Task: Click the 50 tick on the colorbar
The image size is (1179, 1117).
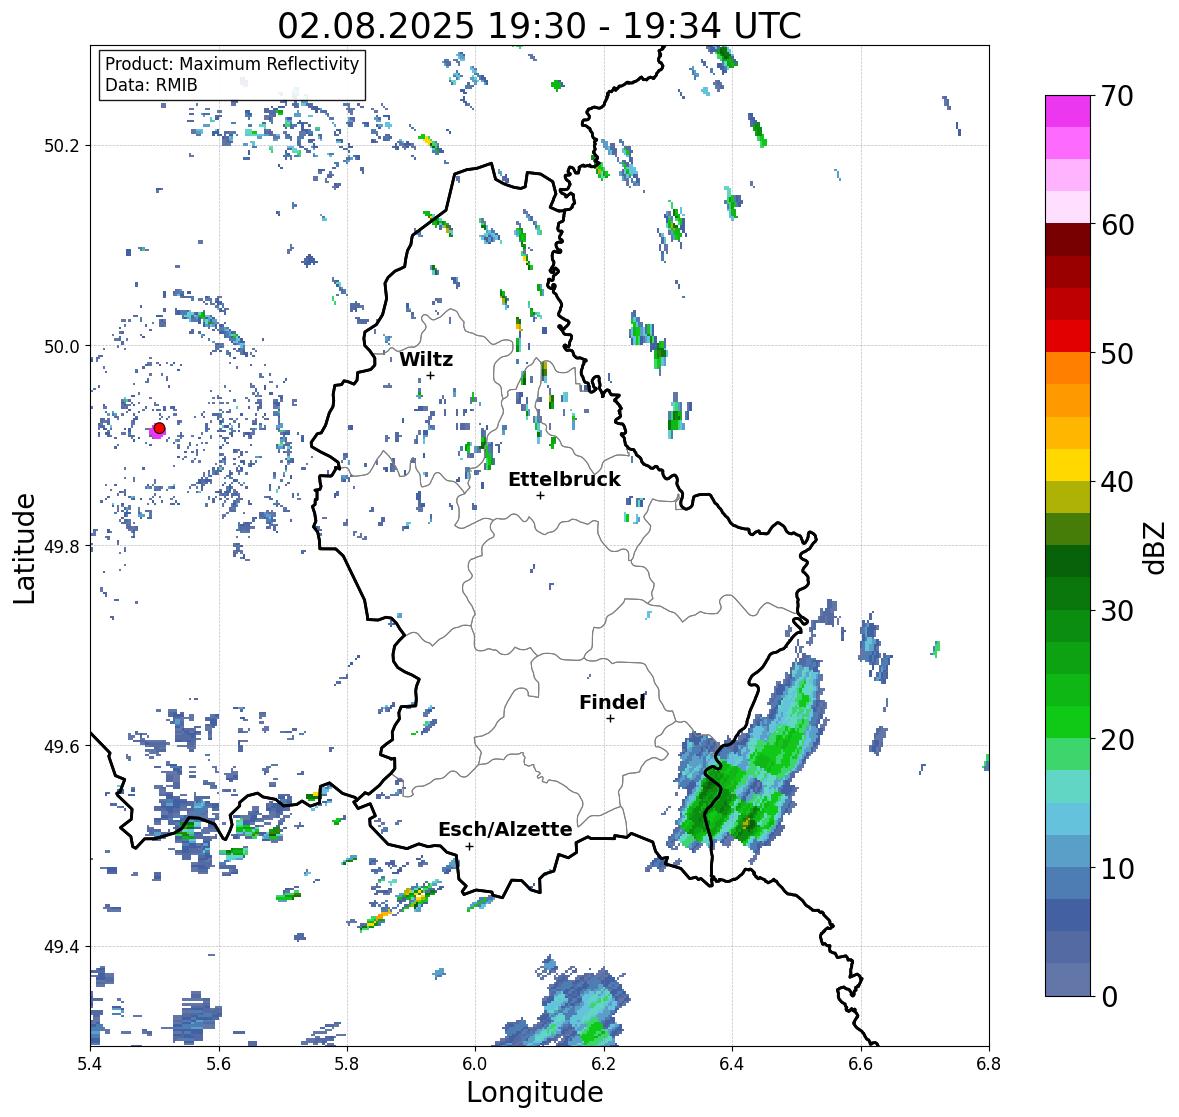Action: (x=1117, y=353)
